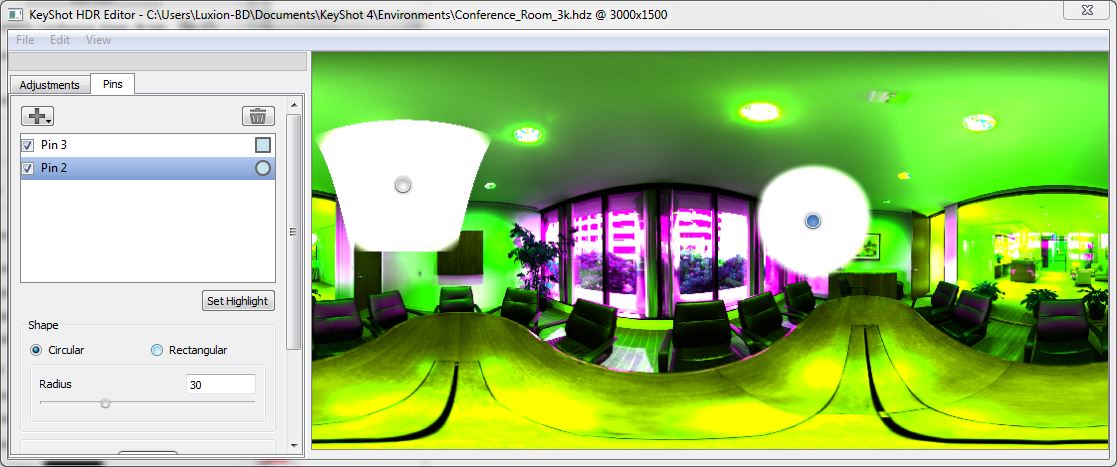
Task: Switch to the Adjustments tab
Action: tap(49, 85)
